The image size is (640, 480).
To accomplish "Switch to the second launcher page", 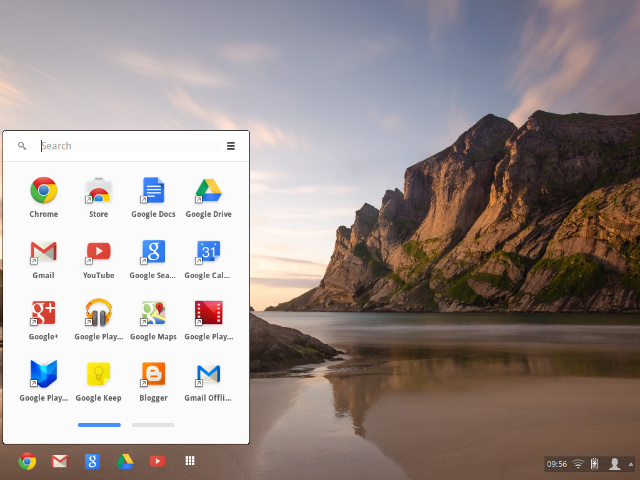I will [x=153, y=425].
